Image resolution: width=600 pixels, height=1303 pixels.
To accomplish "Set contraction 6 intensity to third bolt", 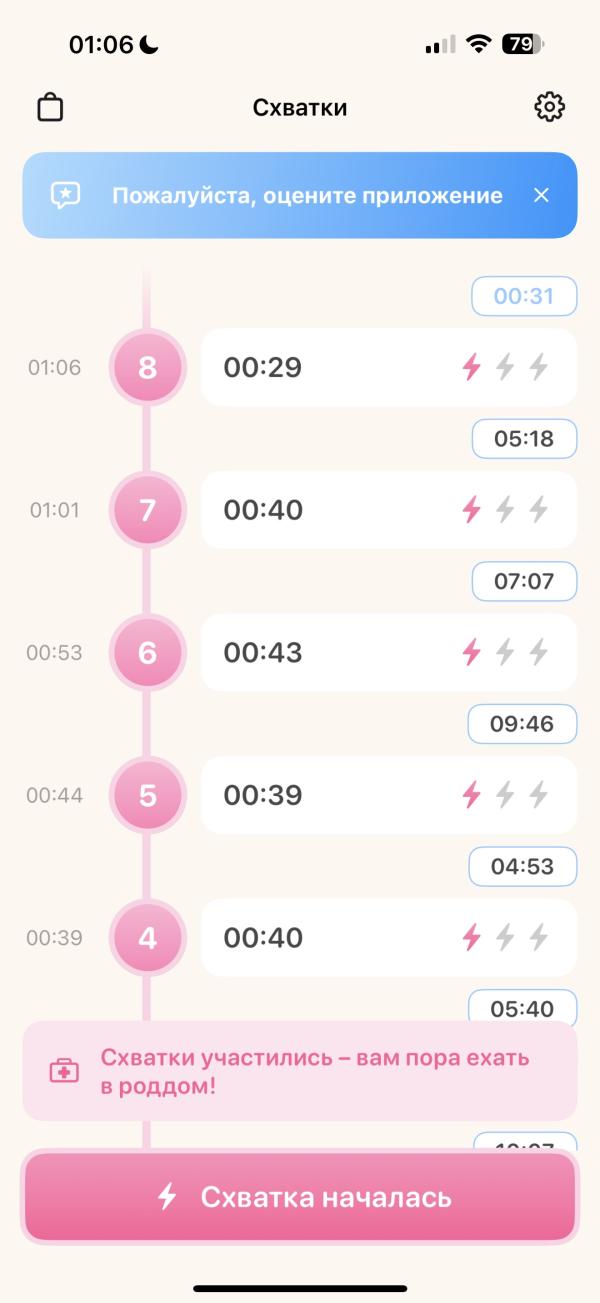I will click(539, 653).
